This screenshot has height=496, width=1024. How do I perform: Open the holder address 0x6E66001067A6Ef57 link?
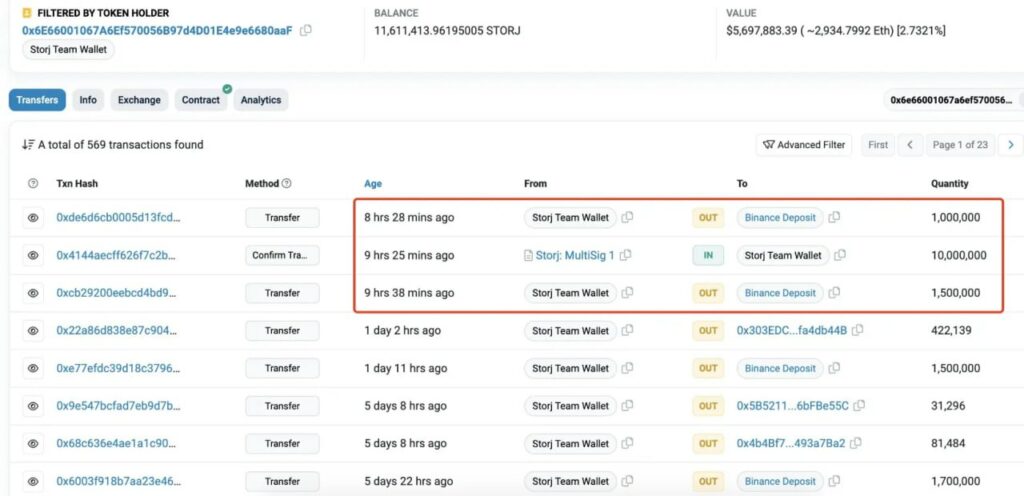[x=157, y=30]
